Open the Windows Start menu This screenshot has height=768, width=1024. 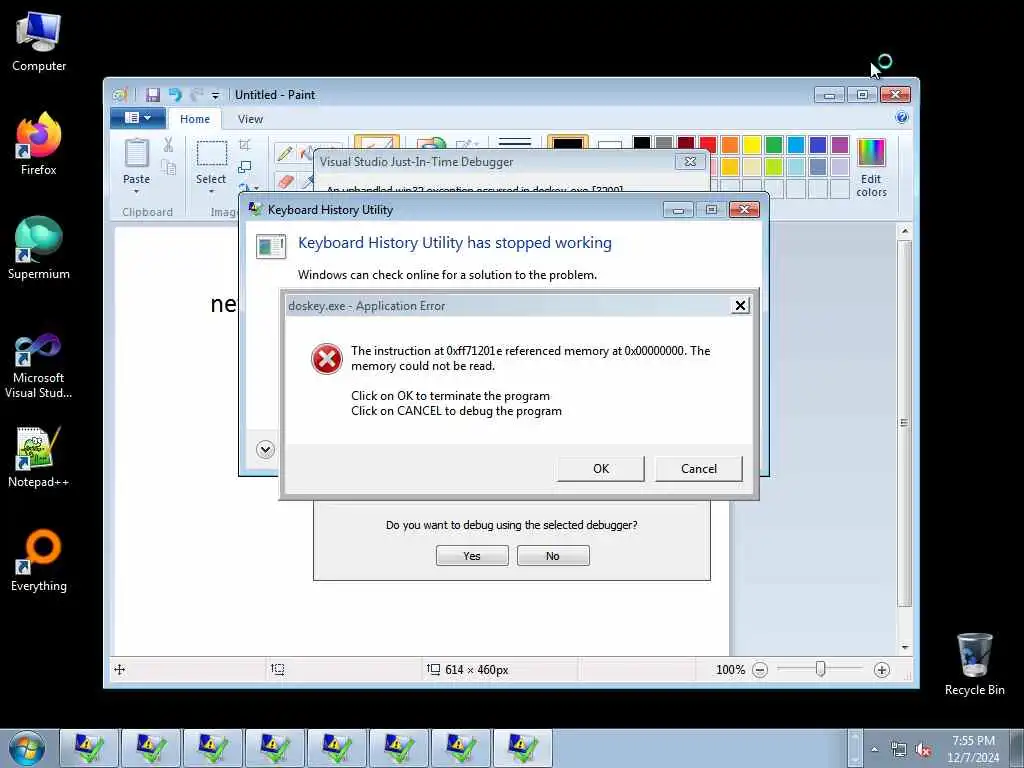27,748
